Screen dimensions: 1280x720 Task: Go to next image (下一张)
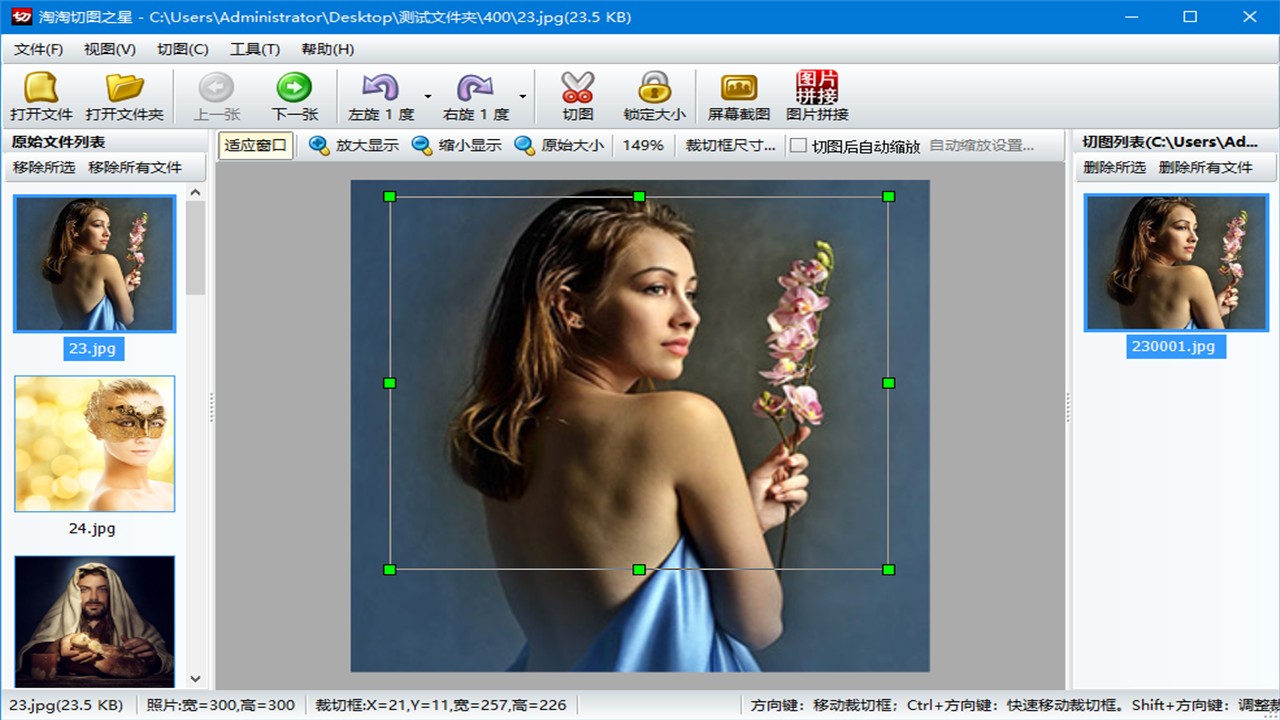point(294,89)
